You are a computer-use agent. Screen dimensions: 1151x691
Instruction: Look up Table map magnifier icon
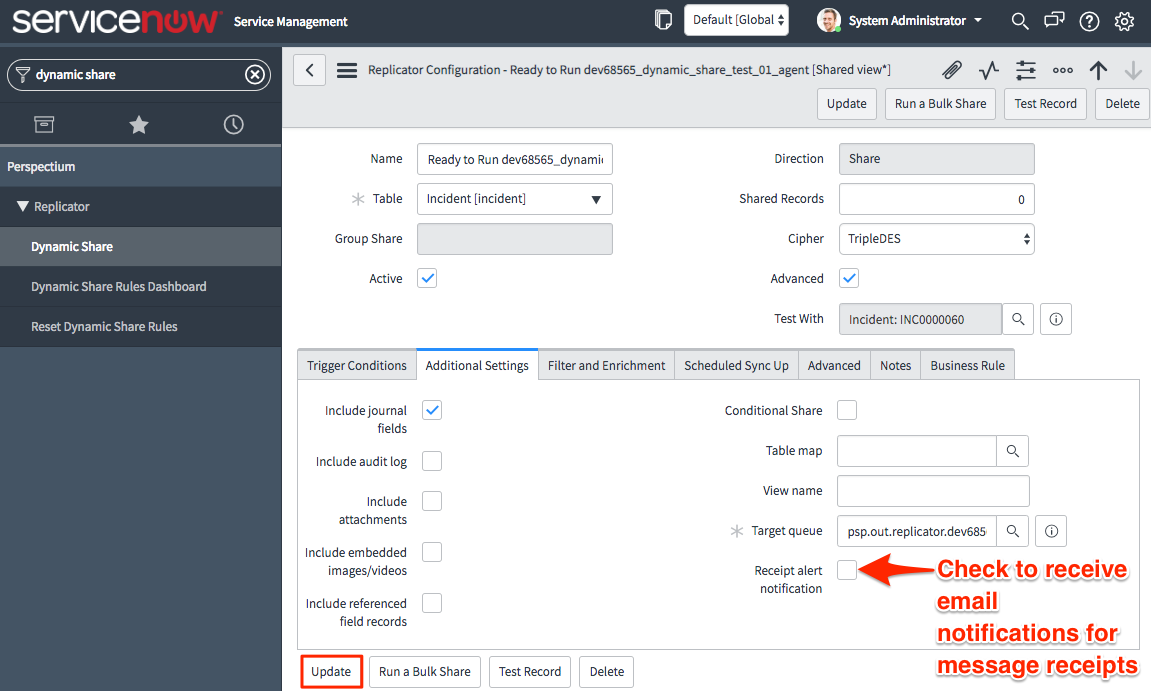[1012, 451]
